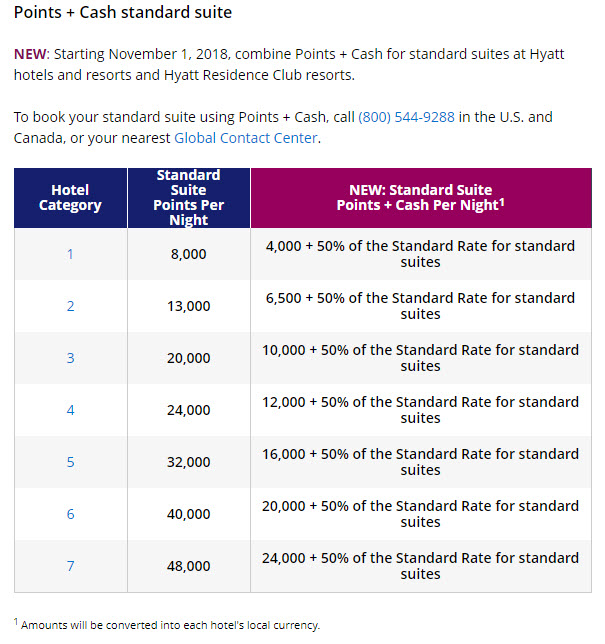
Task: Select the 20,000 points per night cell
Action: (189, 358)
